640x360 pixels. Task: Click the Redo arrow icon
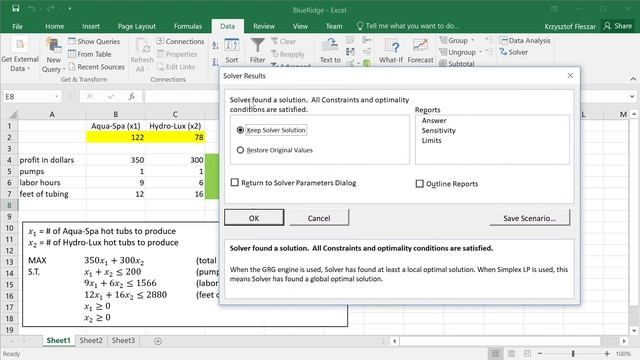coord(50,9)
